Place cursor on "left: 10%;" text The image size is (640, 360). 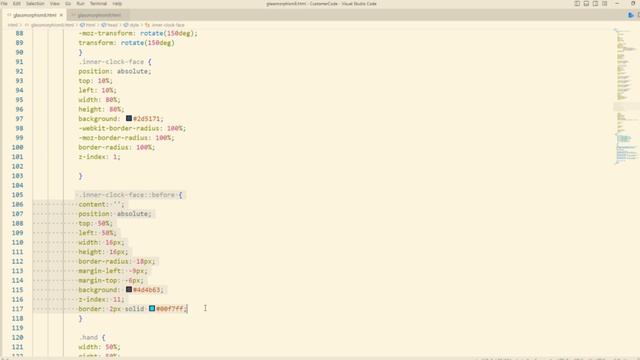(98, 90)
